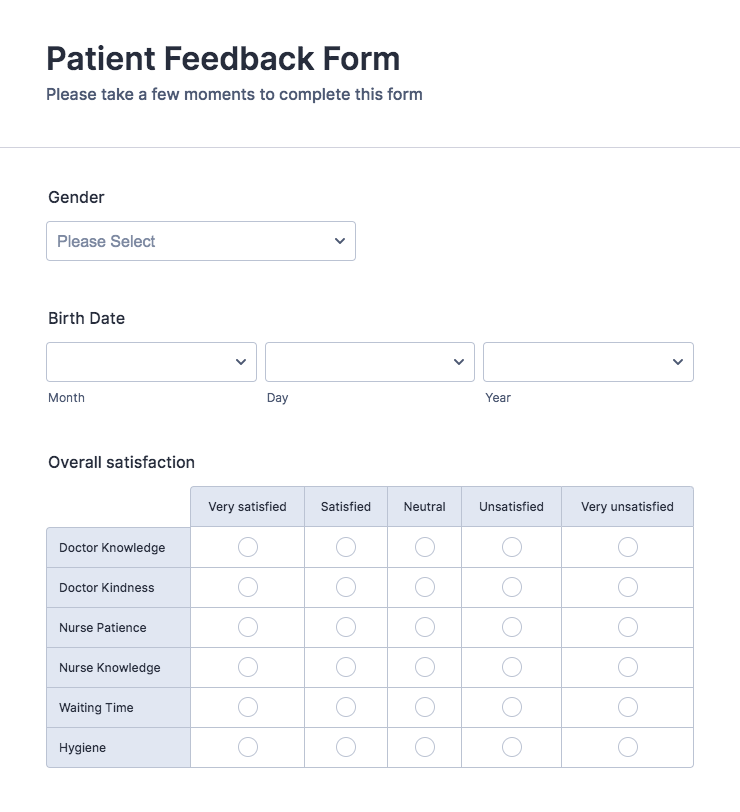The height and width of the screenshot is (812, 740).
Task: Choose Very unsatisfied for Doctor Kindness
Action: pos(627,587)
